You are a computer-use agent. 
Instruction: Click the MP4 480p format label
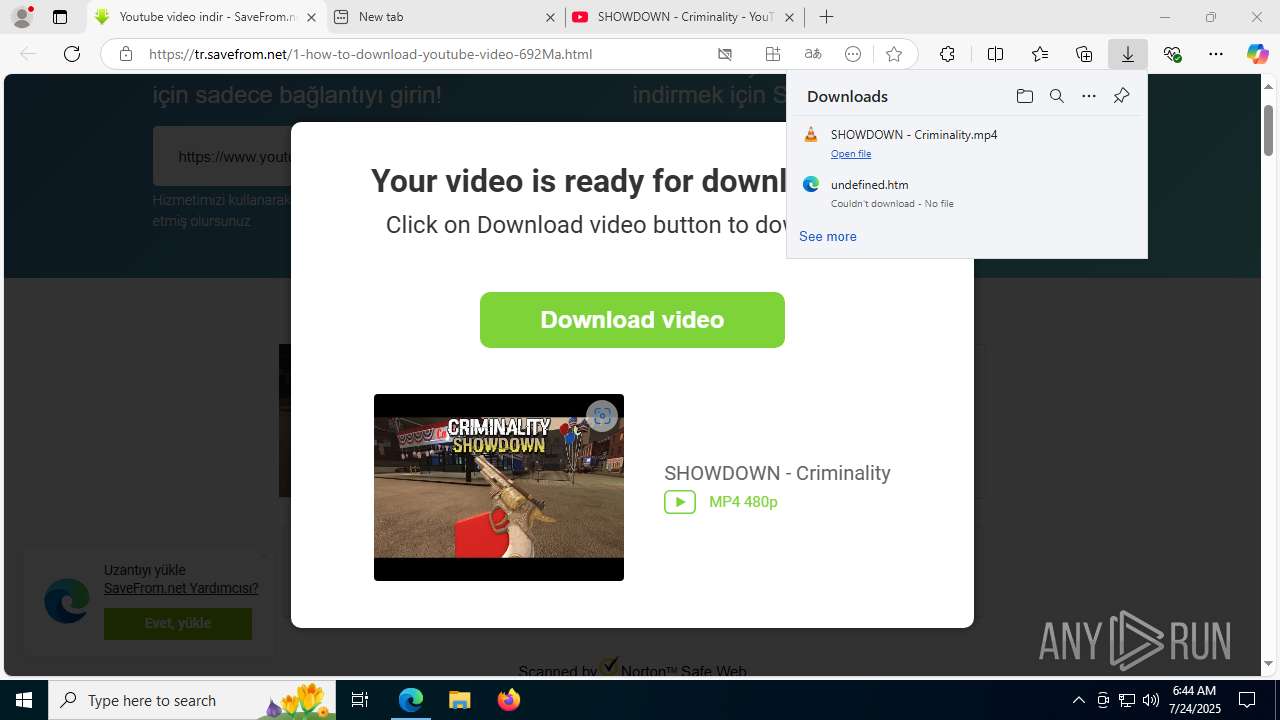click(x=743, y=502)
